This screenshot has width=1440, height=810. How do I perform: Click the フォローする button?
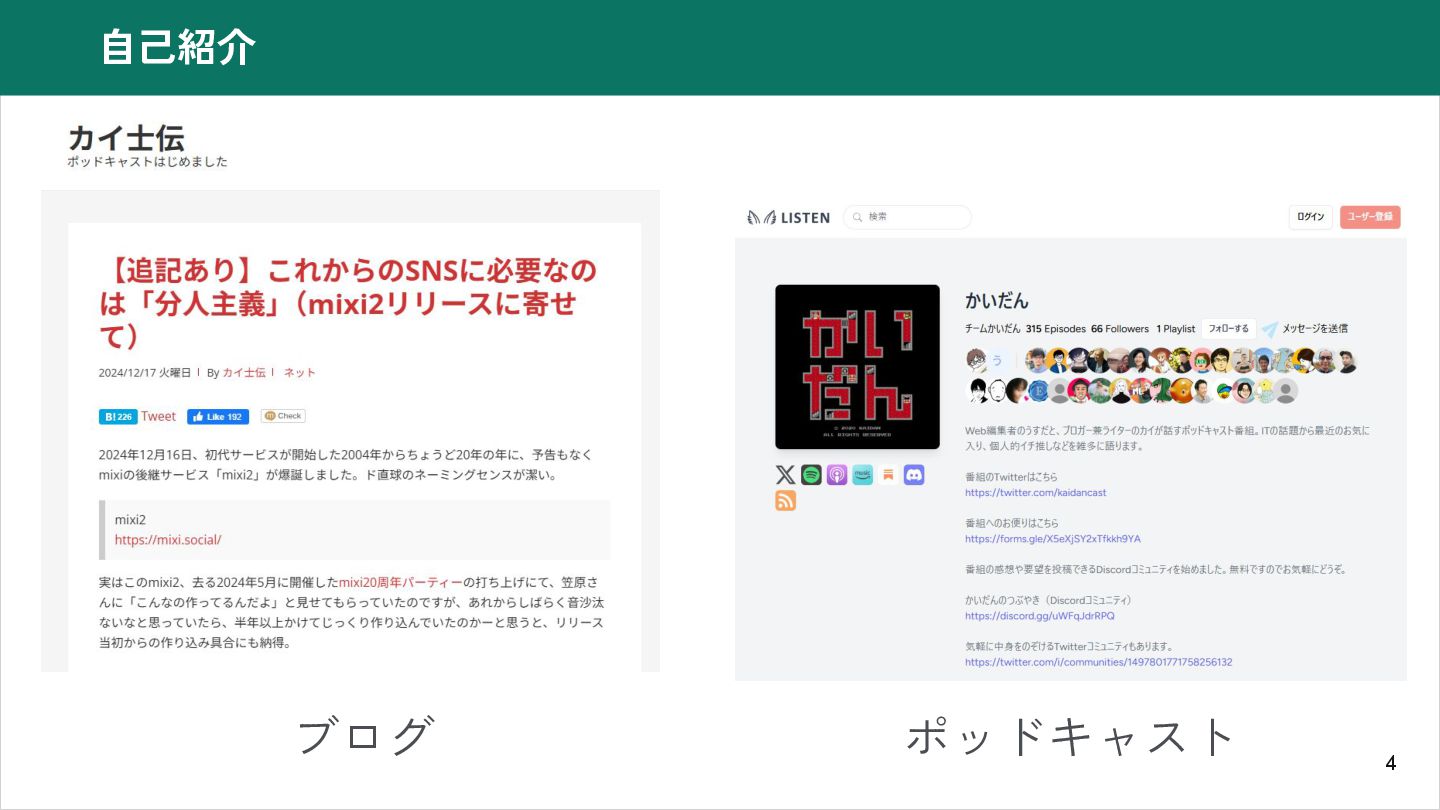pos(1228,328)
